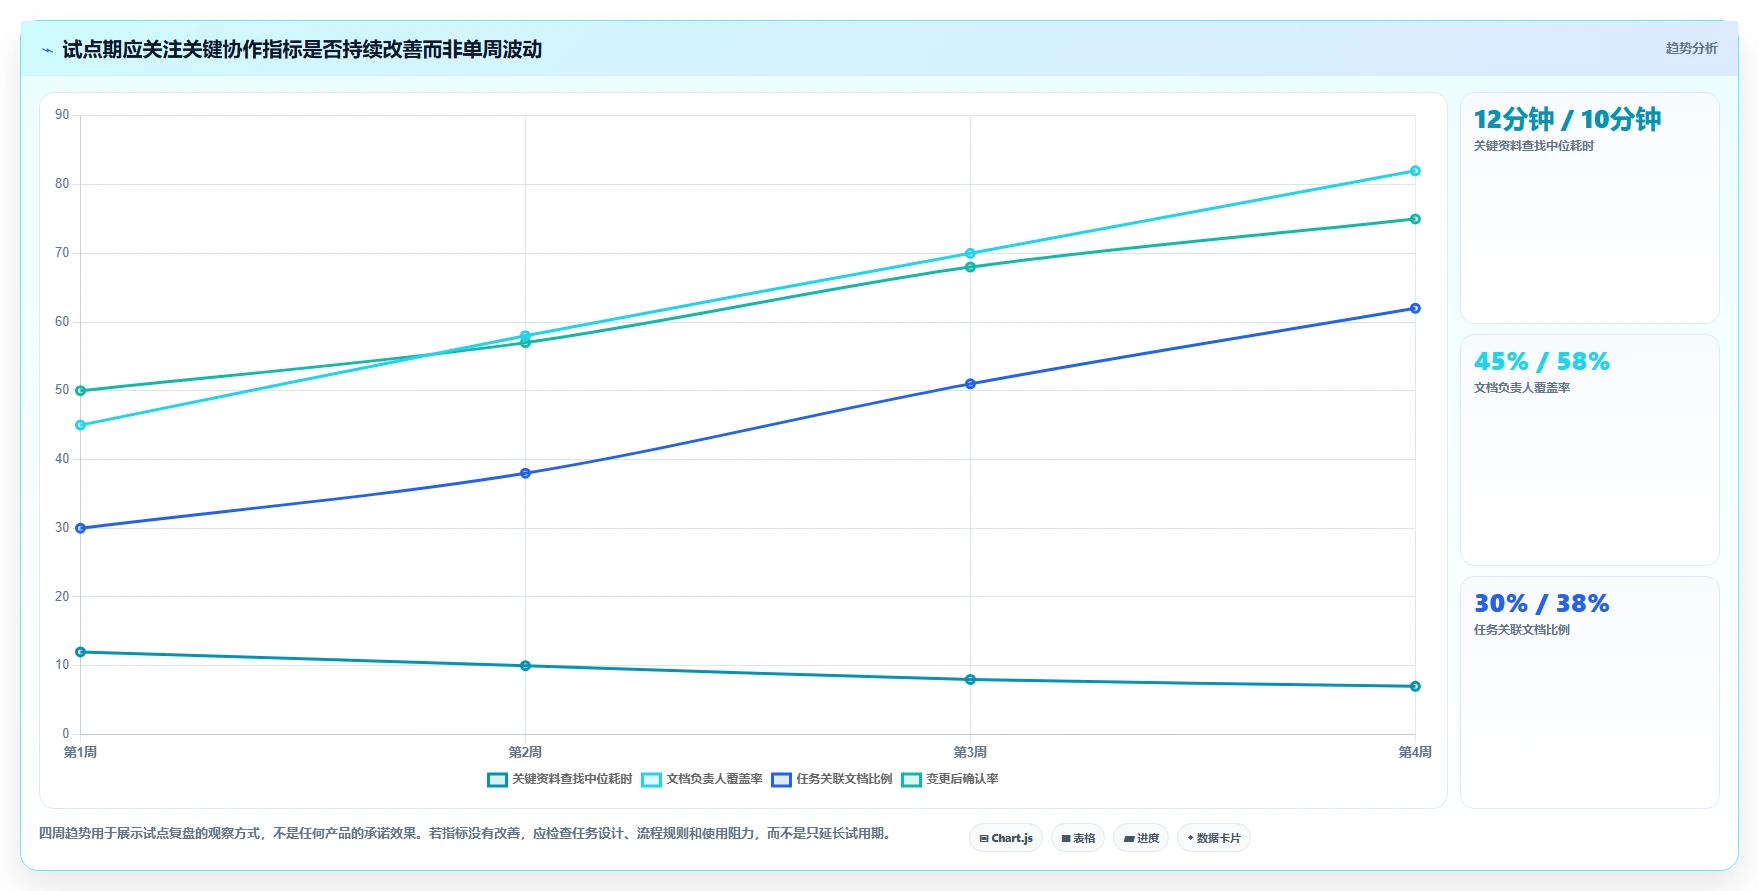
Task: Click the 变更后确认率 data point at 第3周
Action: (x=970, y=267)
